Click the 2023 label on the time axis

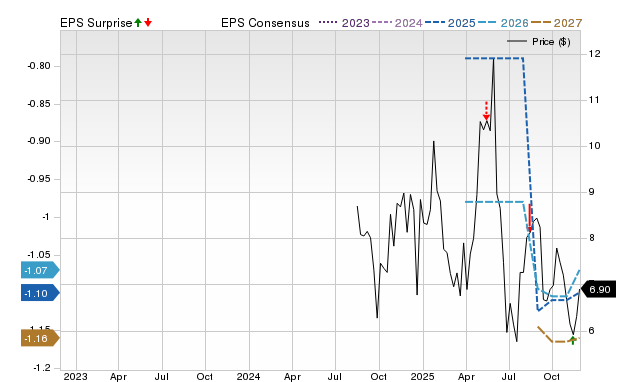pos(76,376)
